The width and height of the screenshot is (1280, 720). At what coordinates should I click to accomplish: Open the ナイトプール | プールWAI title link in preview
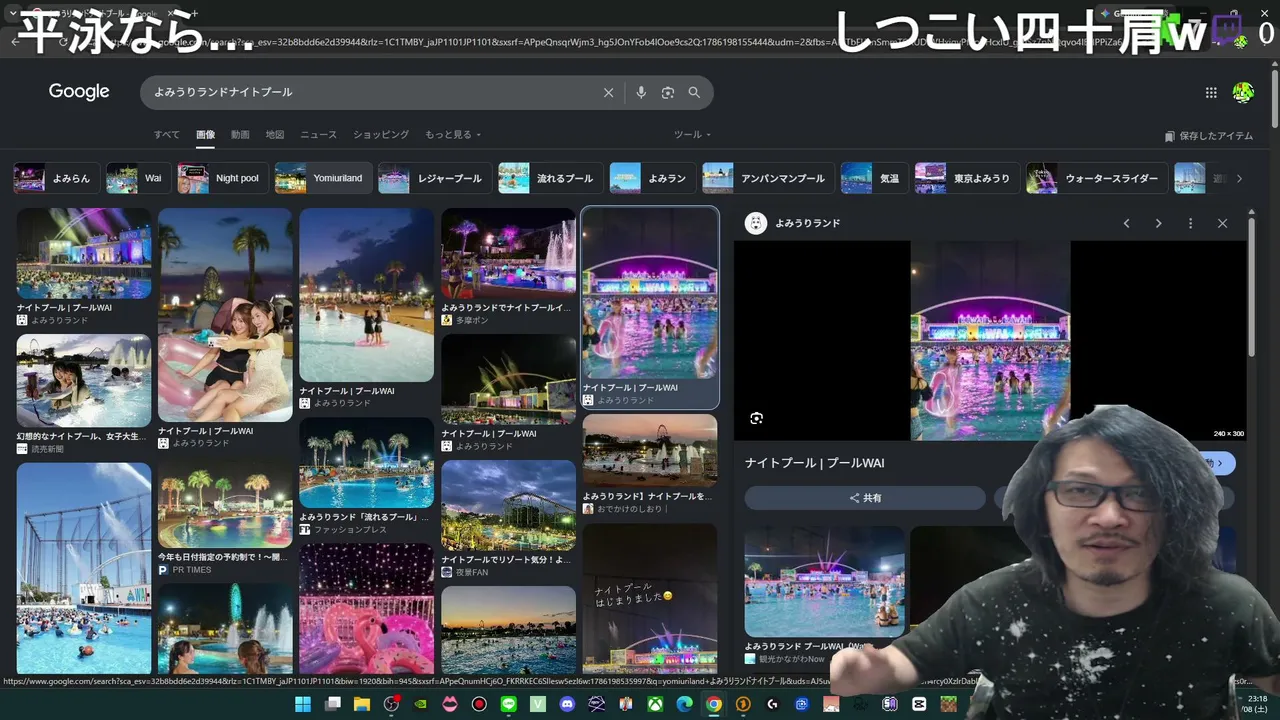(x=815, y=463)
